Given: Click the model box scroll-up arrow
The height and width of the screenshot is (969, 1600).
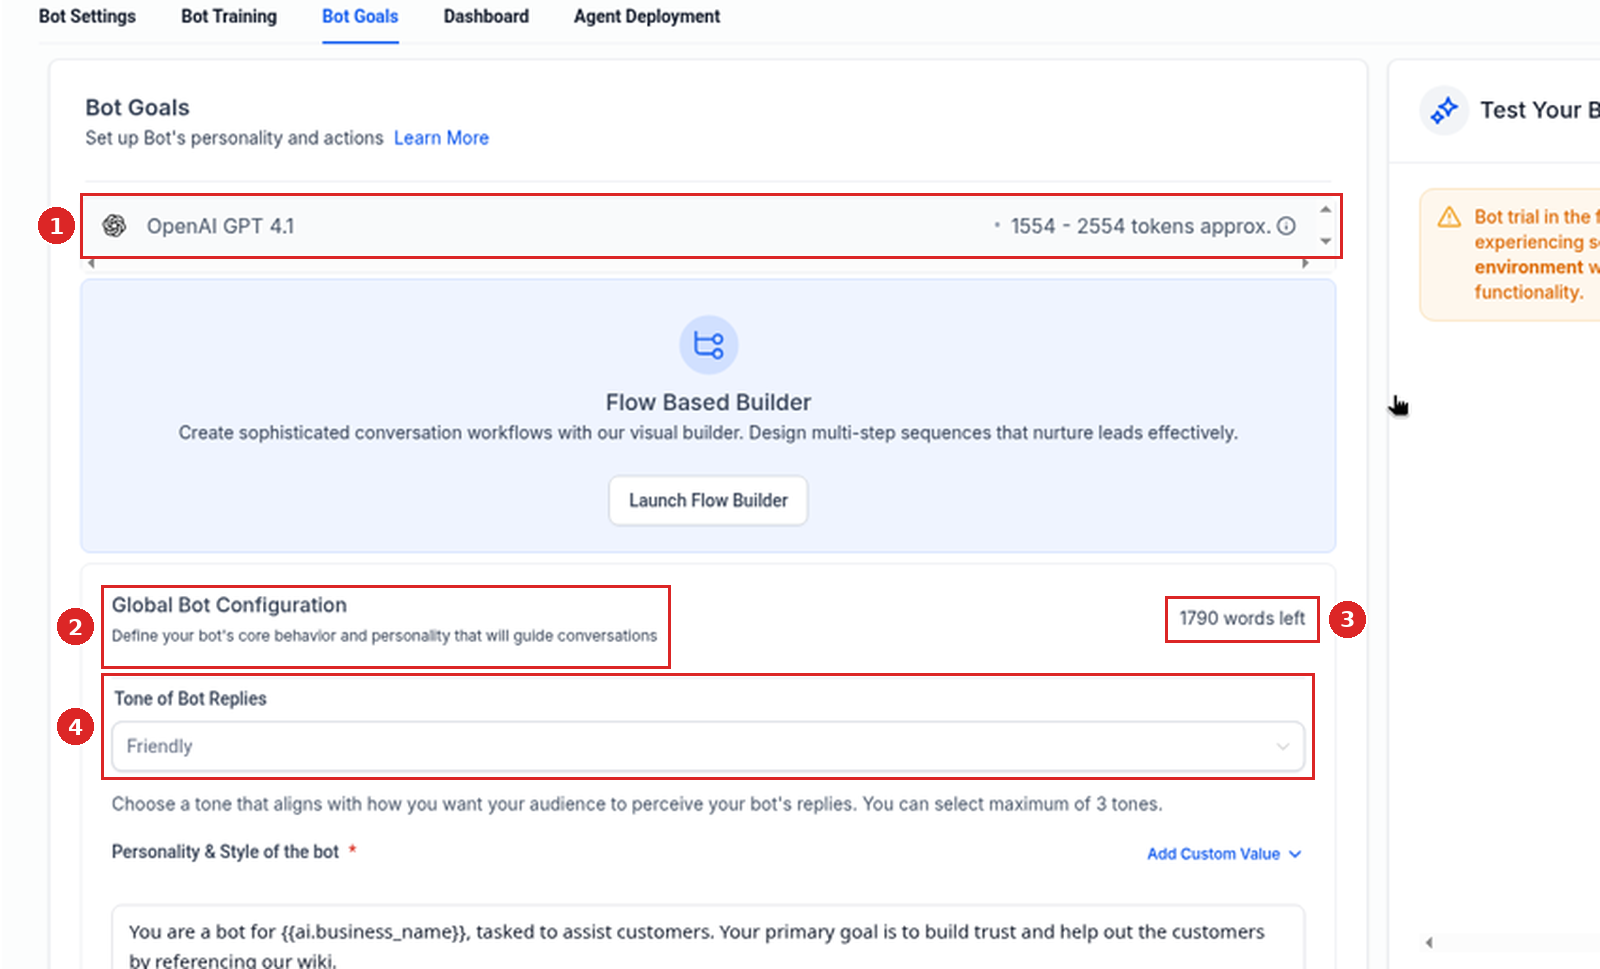Looking at the screenshot, I should 1325,210.
